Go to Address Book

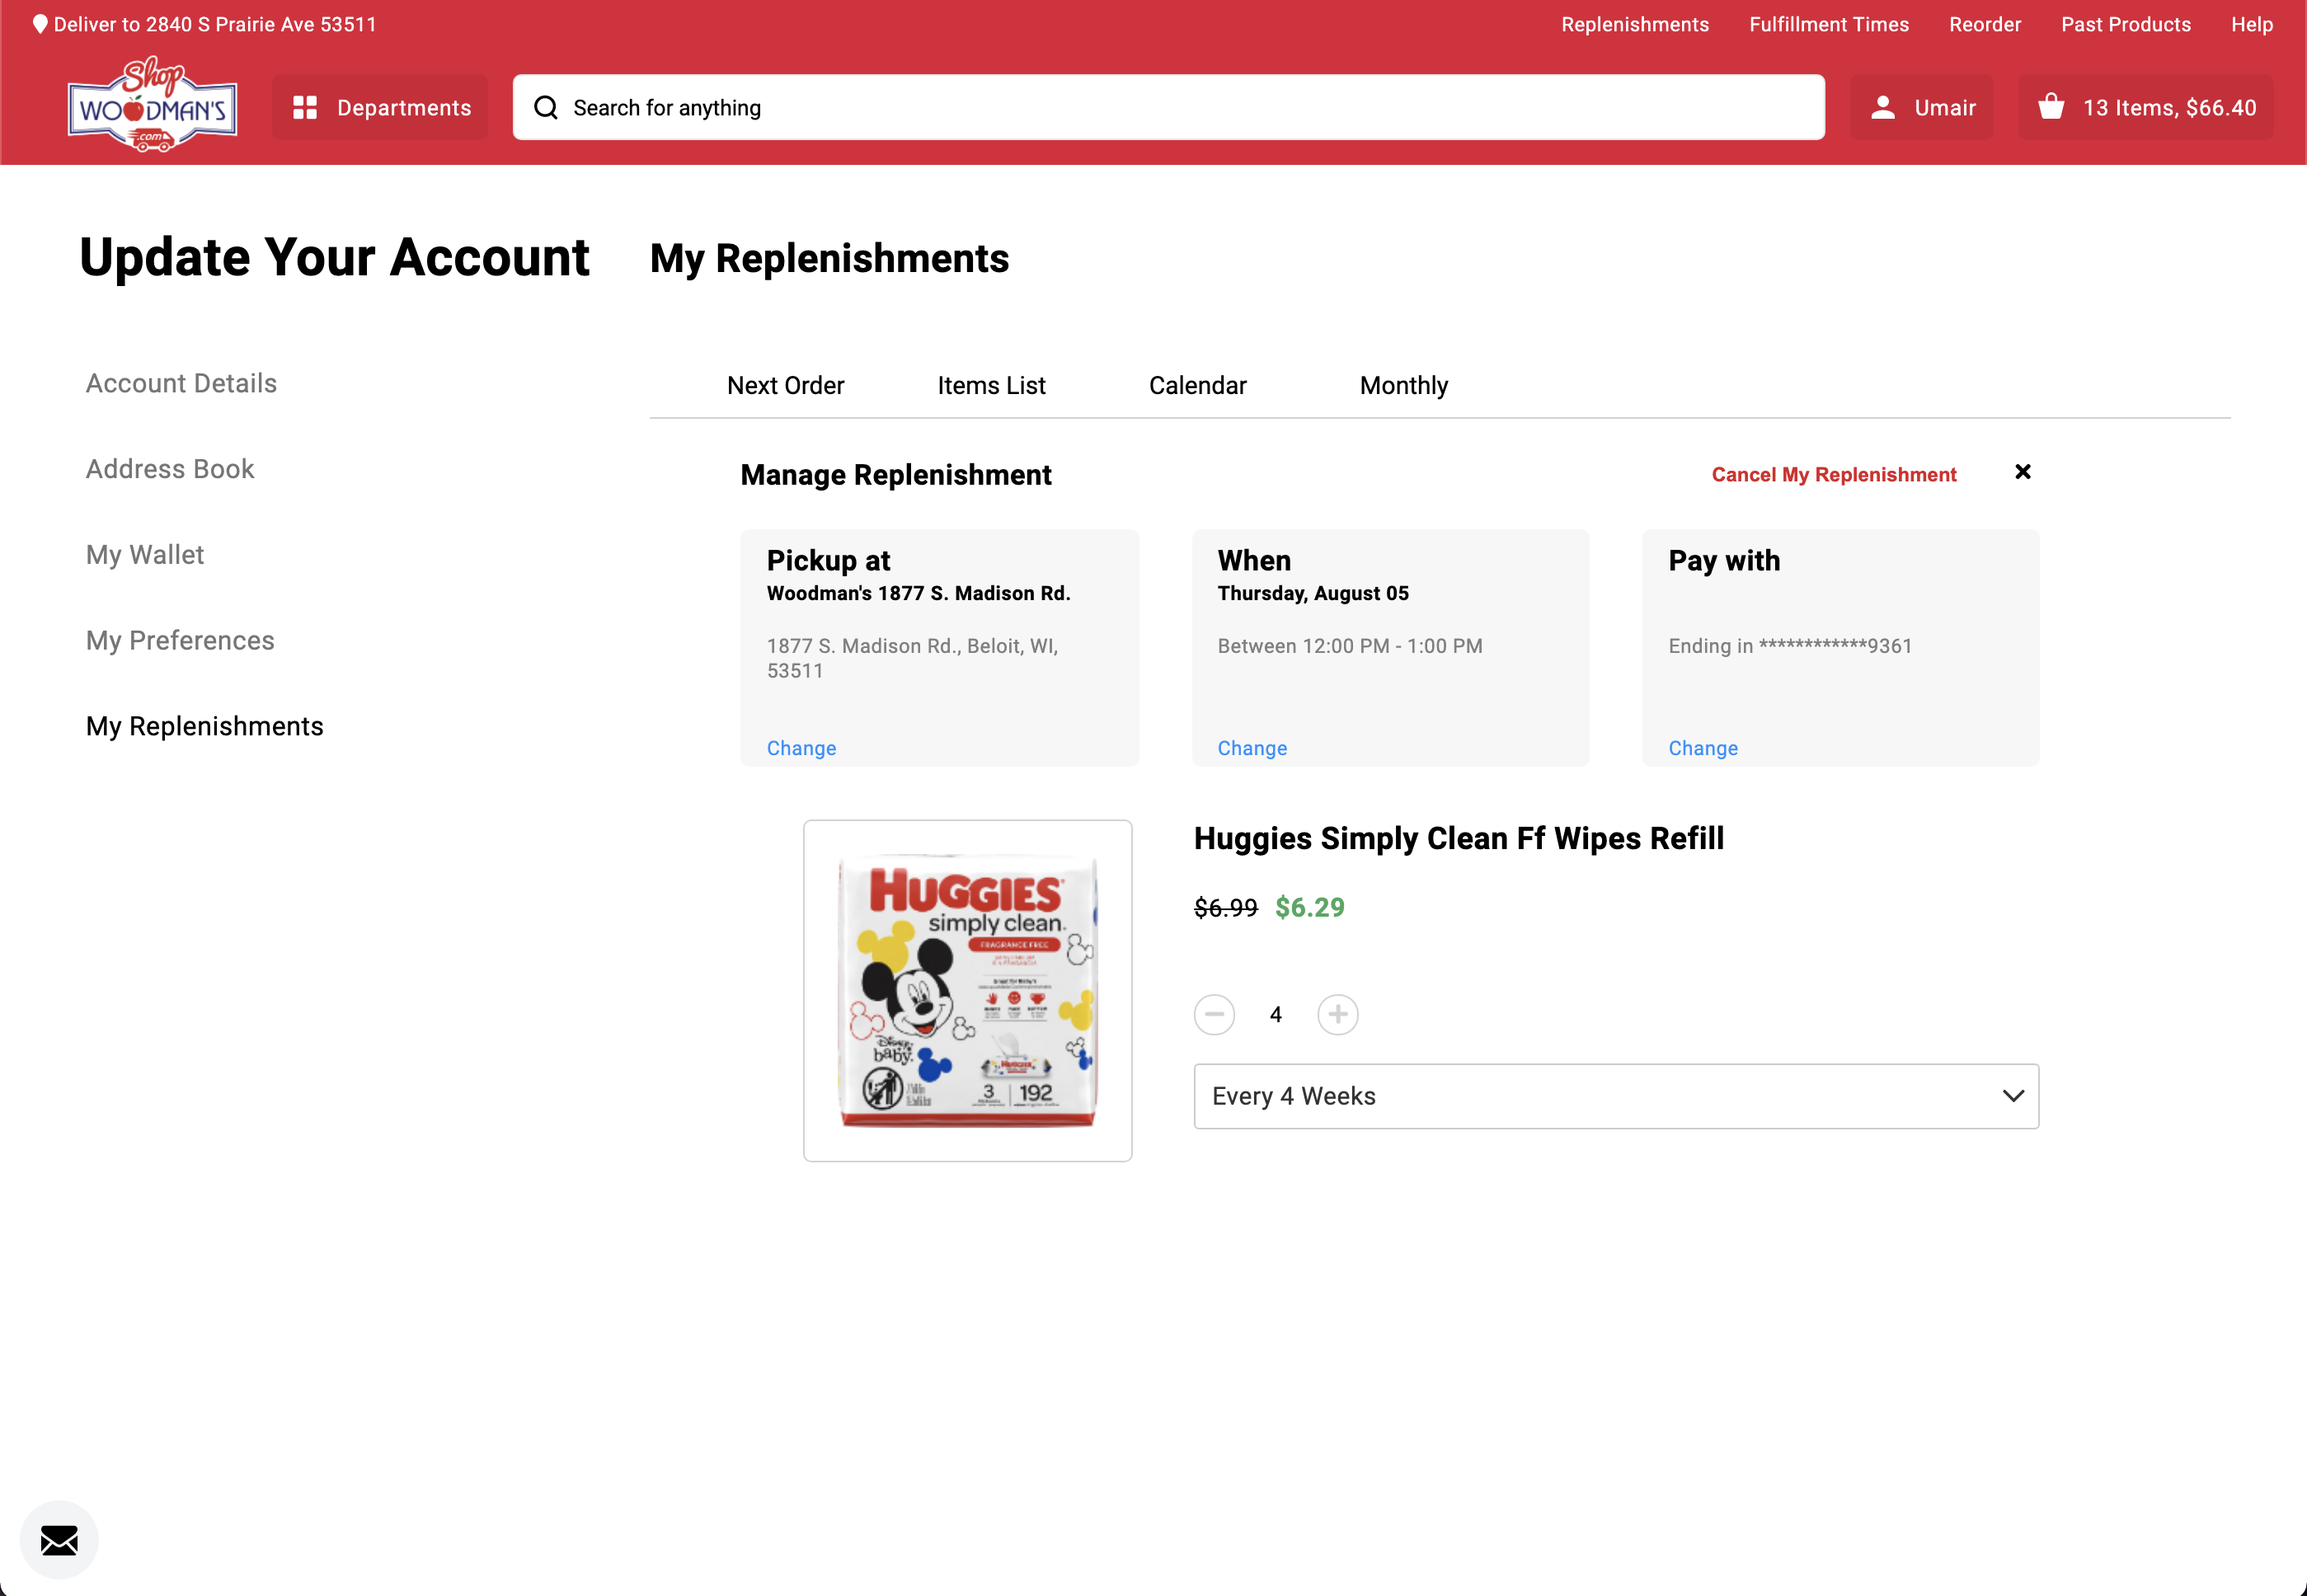170,469
